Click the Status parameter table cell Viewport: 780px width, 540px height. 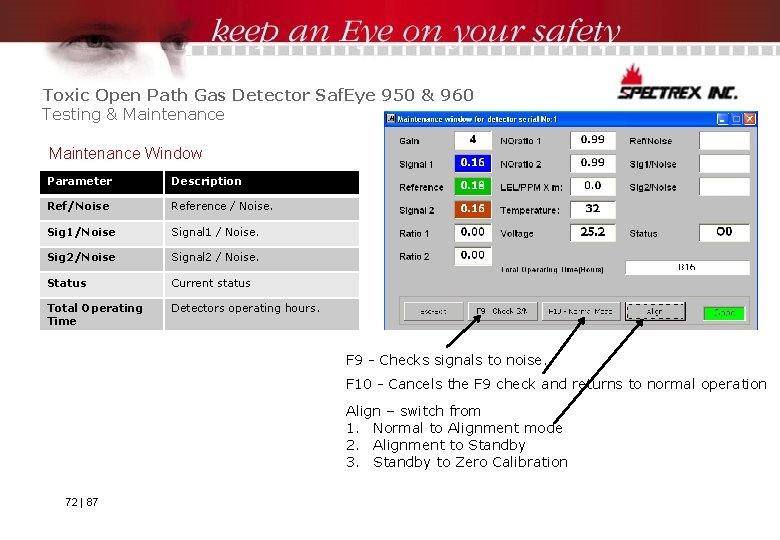(101, 284)
